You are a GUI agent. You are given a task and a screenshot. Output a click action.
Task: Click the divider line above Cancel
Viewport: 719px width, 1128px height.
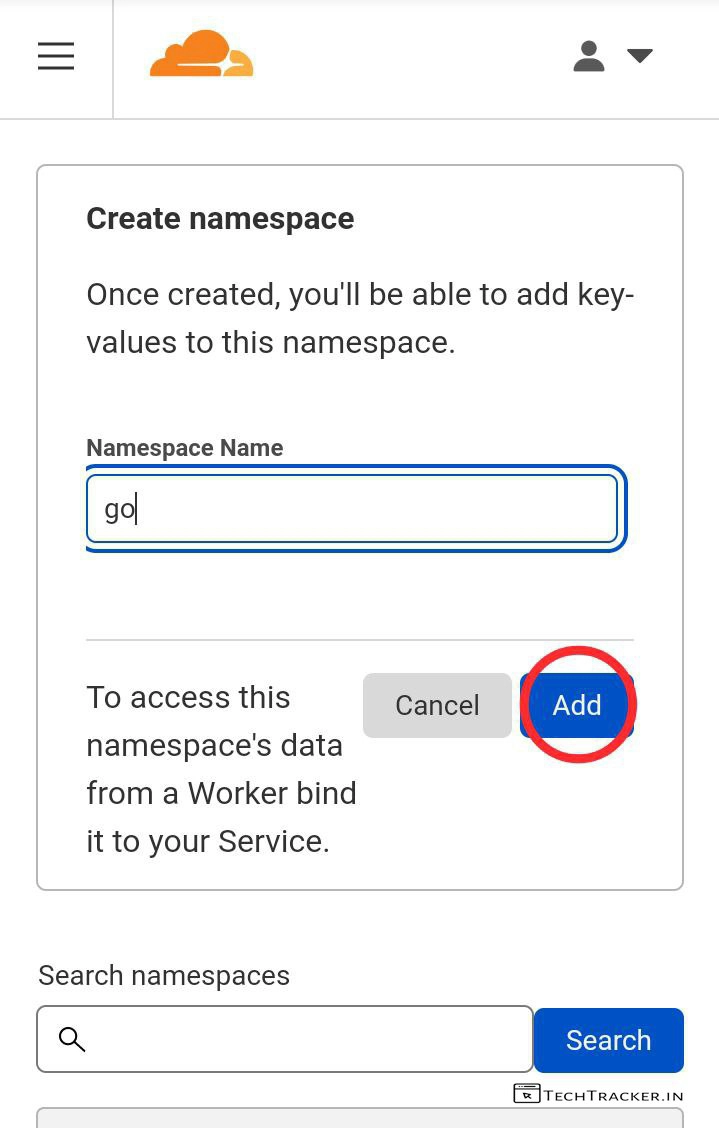pyautogui.click(x=360, y=640)
